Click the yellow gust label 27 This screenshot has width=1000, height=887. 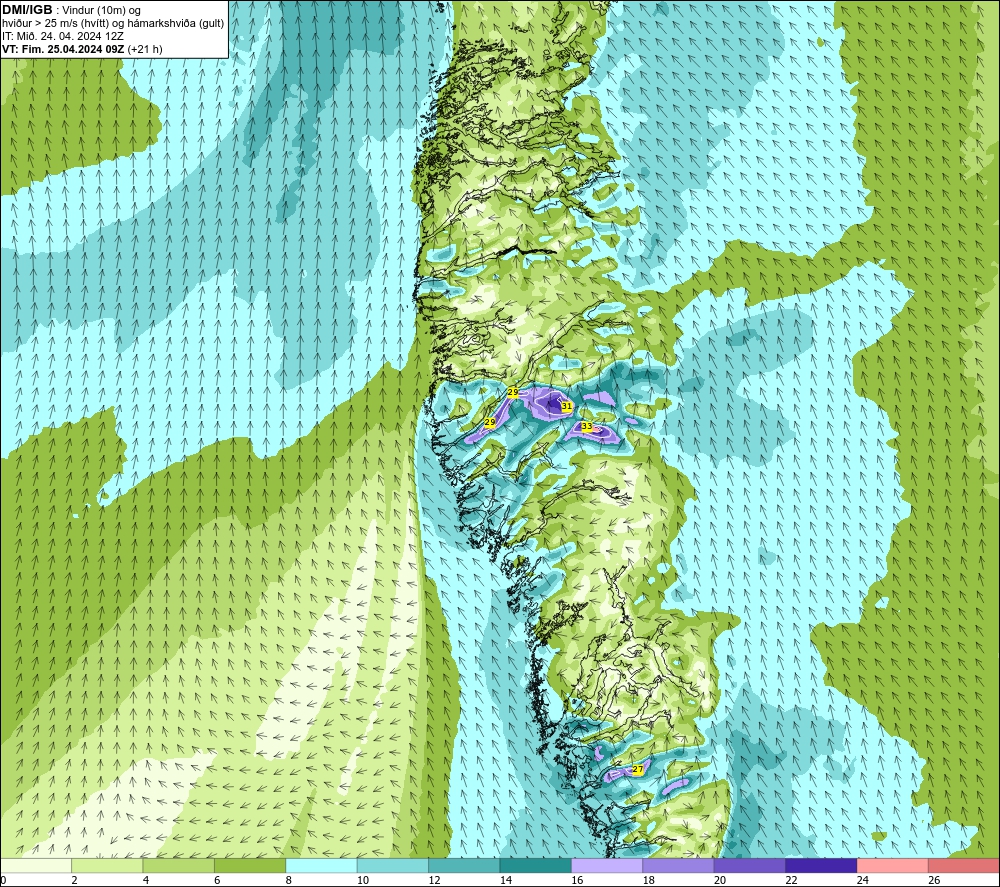(x=638, y=770)
